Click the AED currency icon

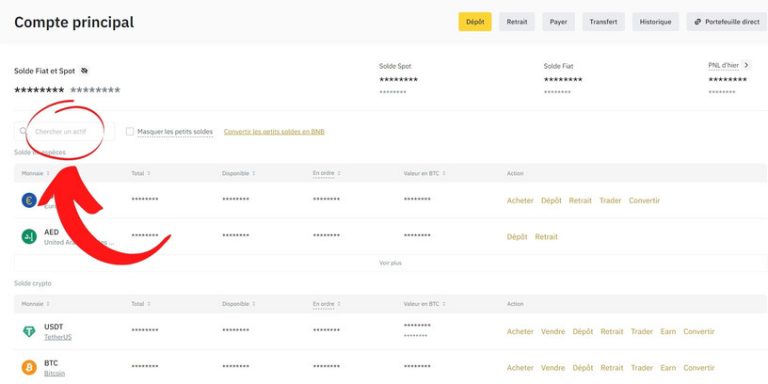click(29, 237)
